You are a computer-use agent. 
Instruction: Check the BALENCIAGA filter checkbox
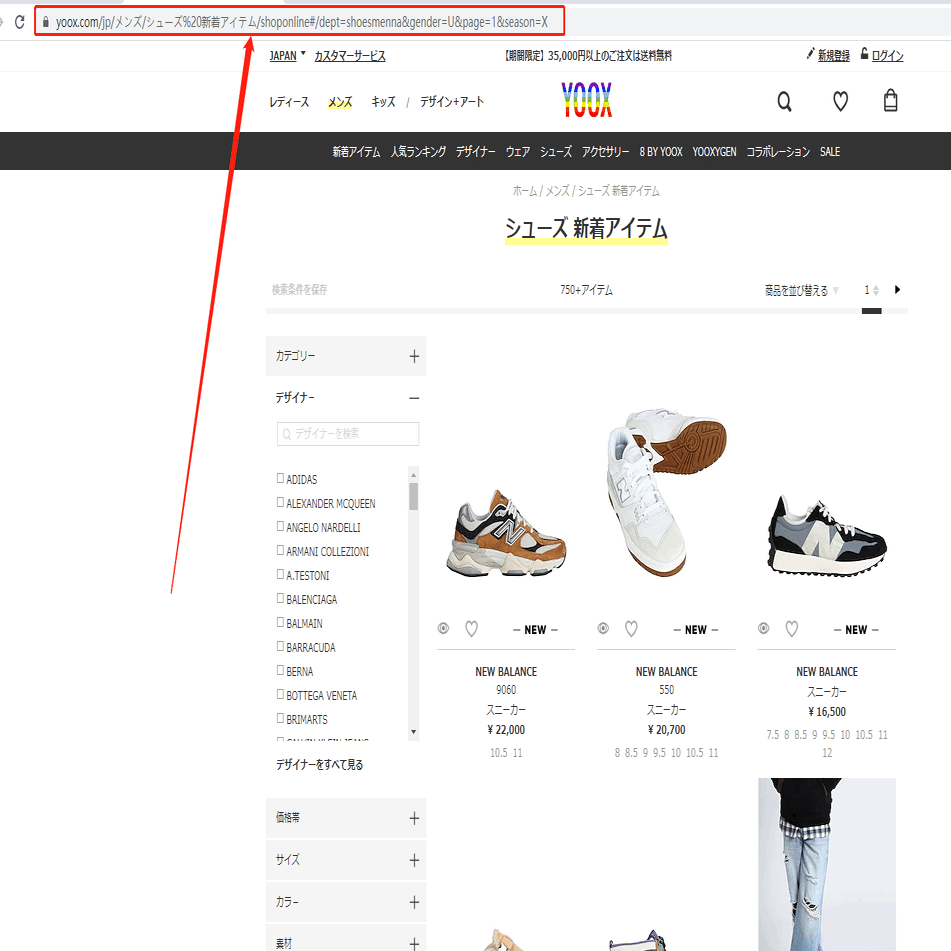[x=279, y=599]
